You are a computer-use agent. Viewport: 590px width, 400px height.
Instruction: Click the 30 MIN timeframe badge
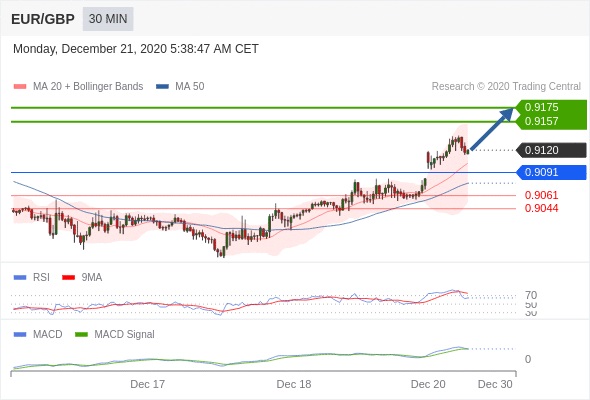coord(108,19)
